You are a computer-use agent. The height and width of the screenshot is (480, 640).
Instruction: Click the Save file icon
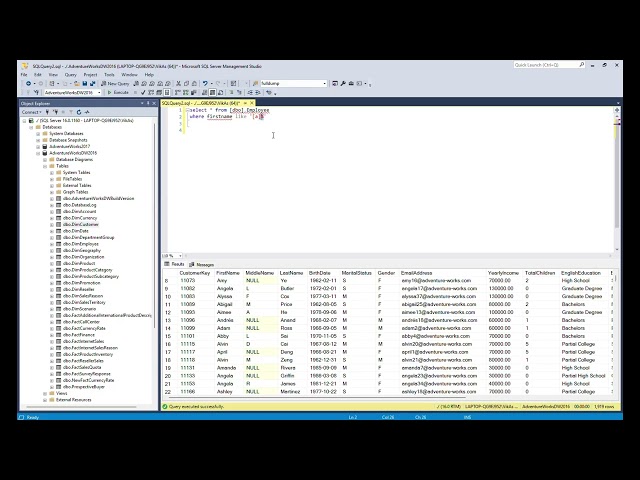pos(85,83)
